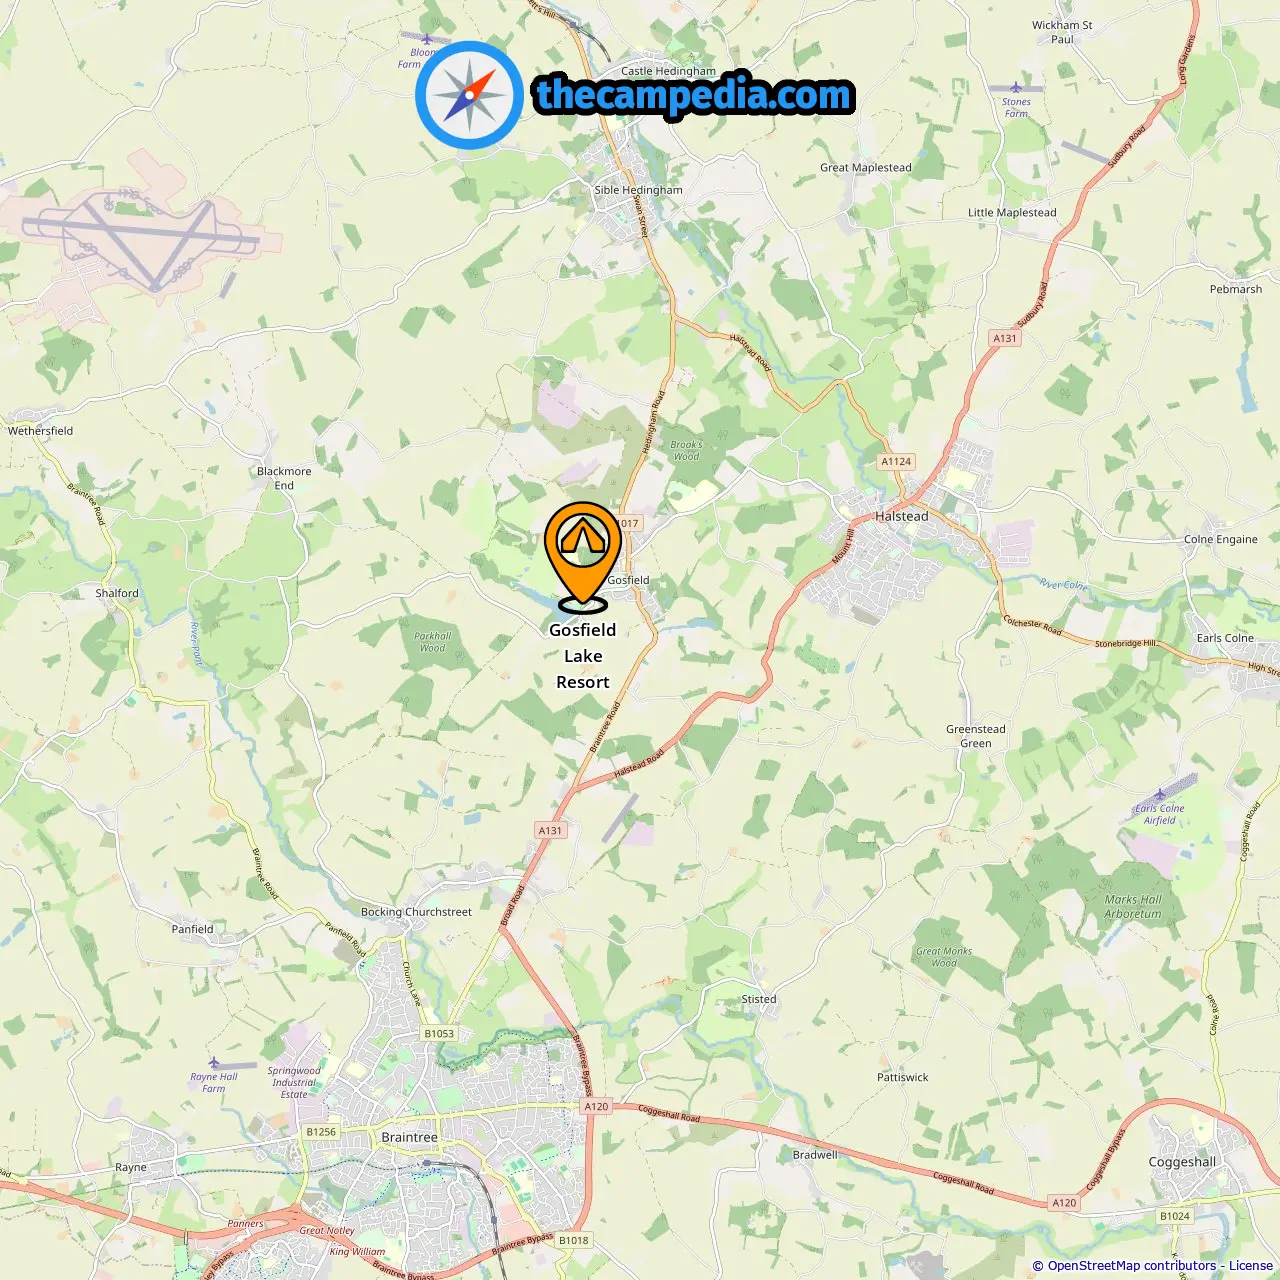Click the Coggeshall town label
This screenshot has width=1280, height=1280.
1182,1162
